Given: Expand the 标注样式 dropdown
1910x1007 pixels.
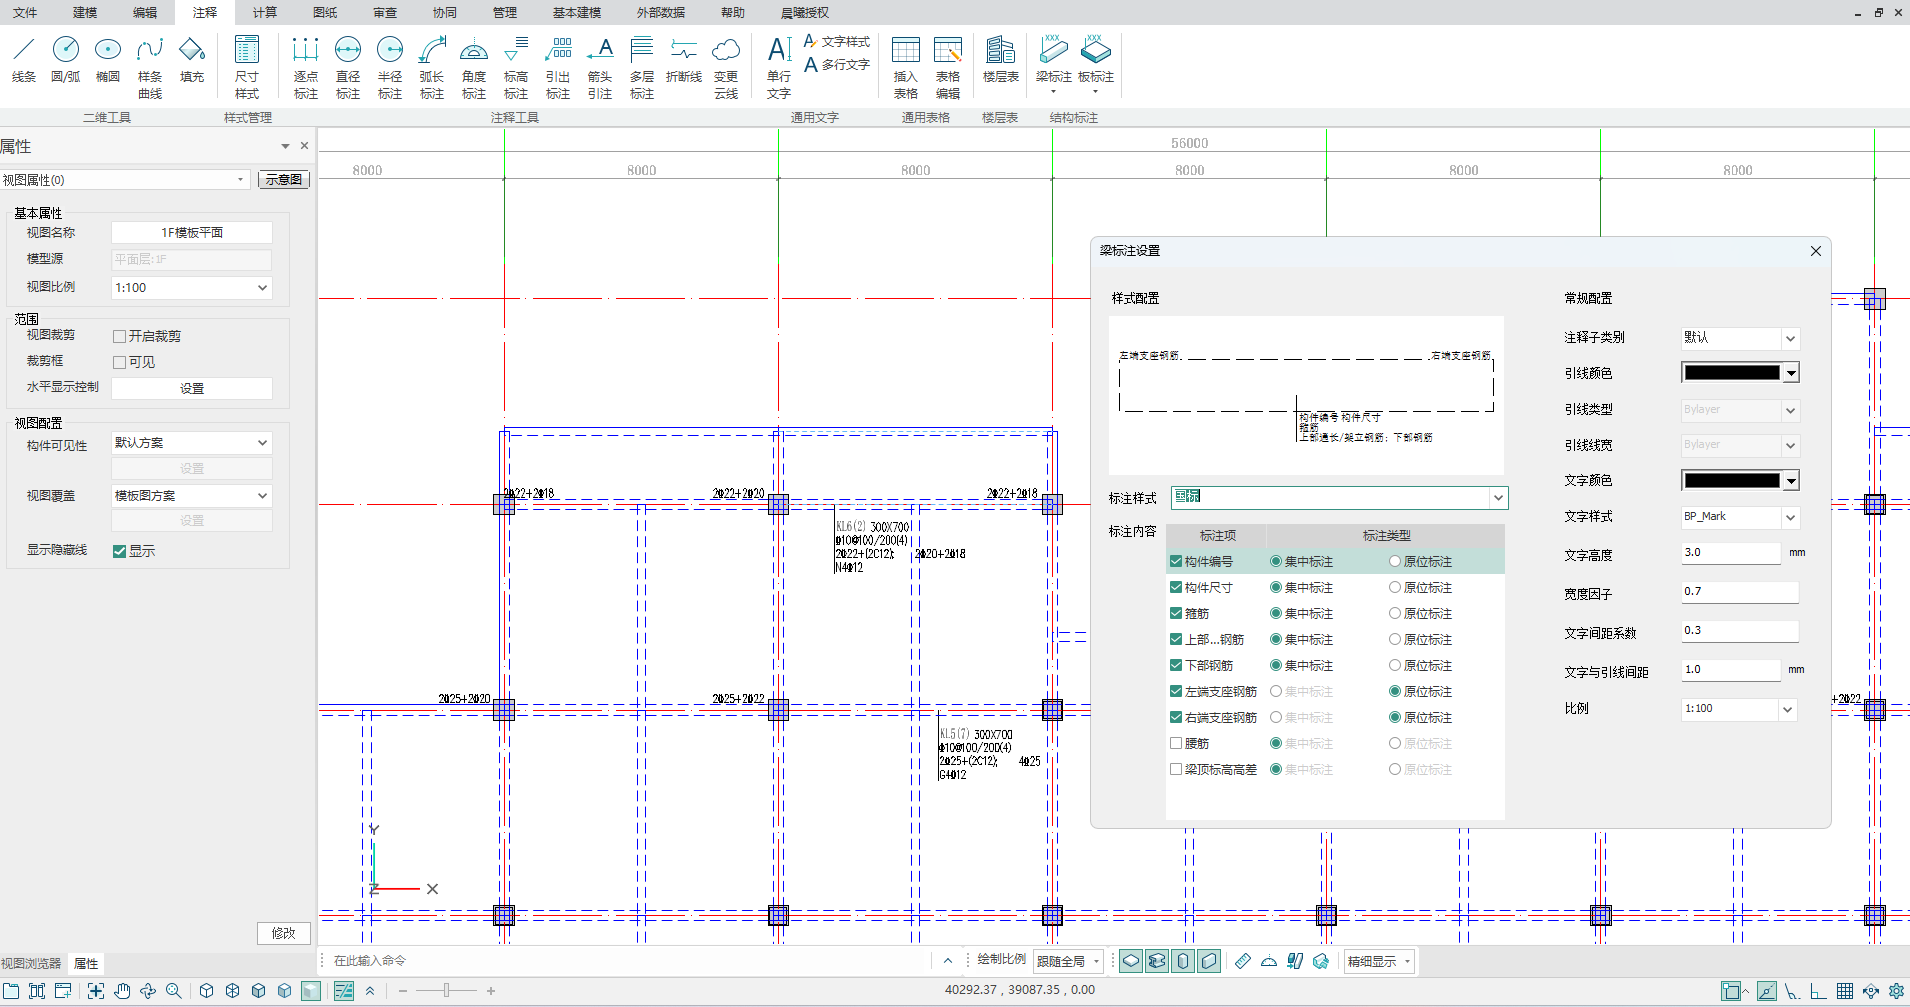Looking at the screenshot, I should pos(1498,498).
